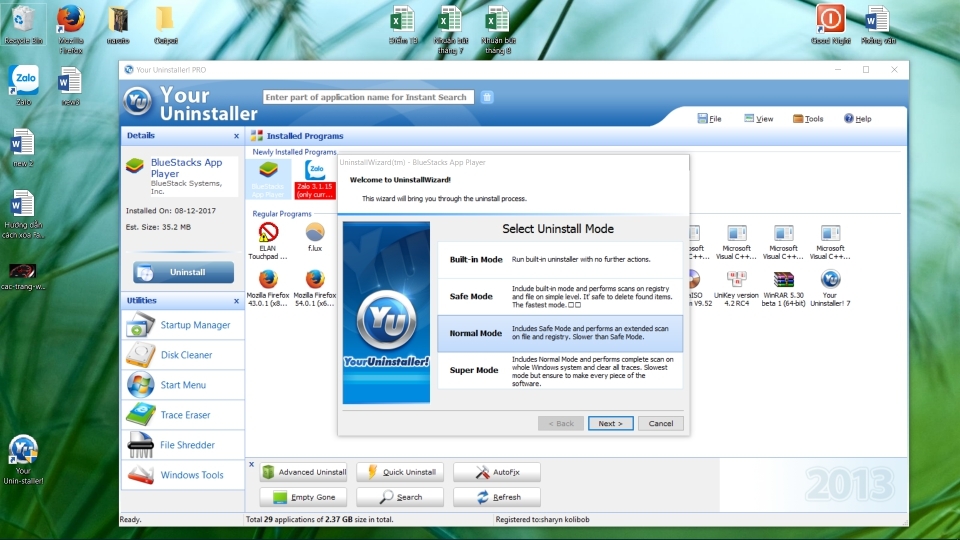Open the File menu
This screenshot has width=960, height=540.
coord(710,119)
